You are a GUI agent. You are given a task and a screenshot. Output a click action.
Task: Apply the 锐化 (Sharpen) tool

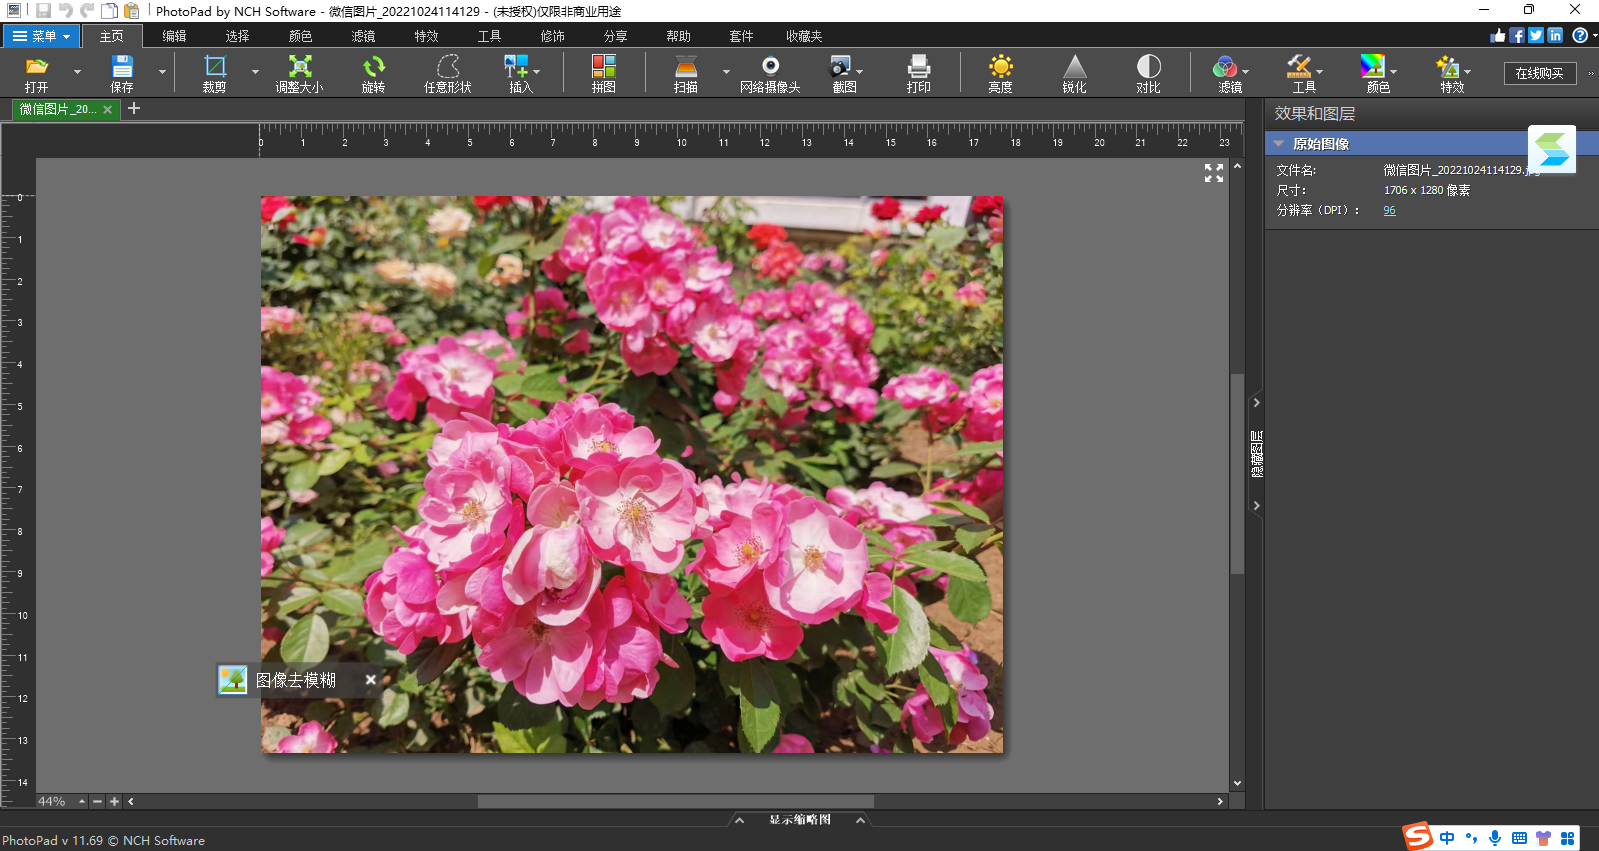1074,67
